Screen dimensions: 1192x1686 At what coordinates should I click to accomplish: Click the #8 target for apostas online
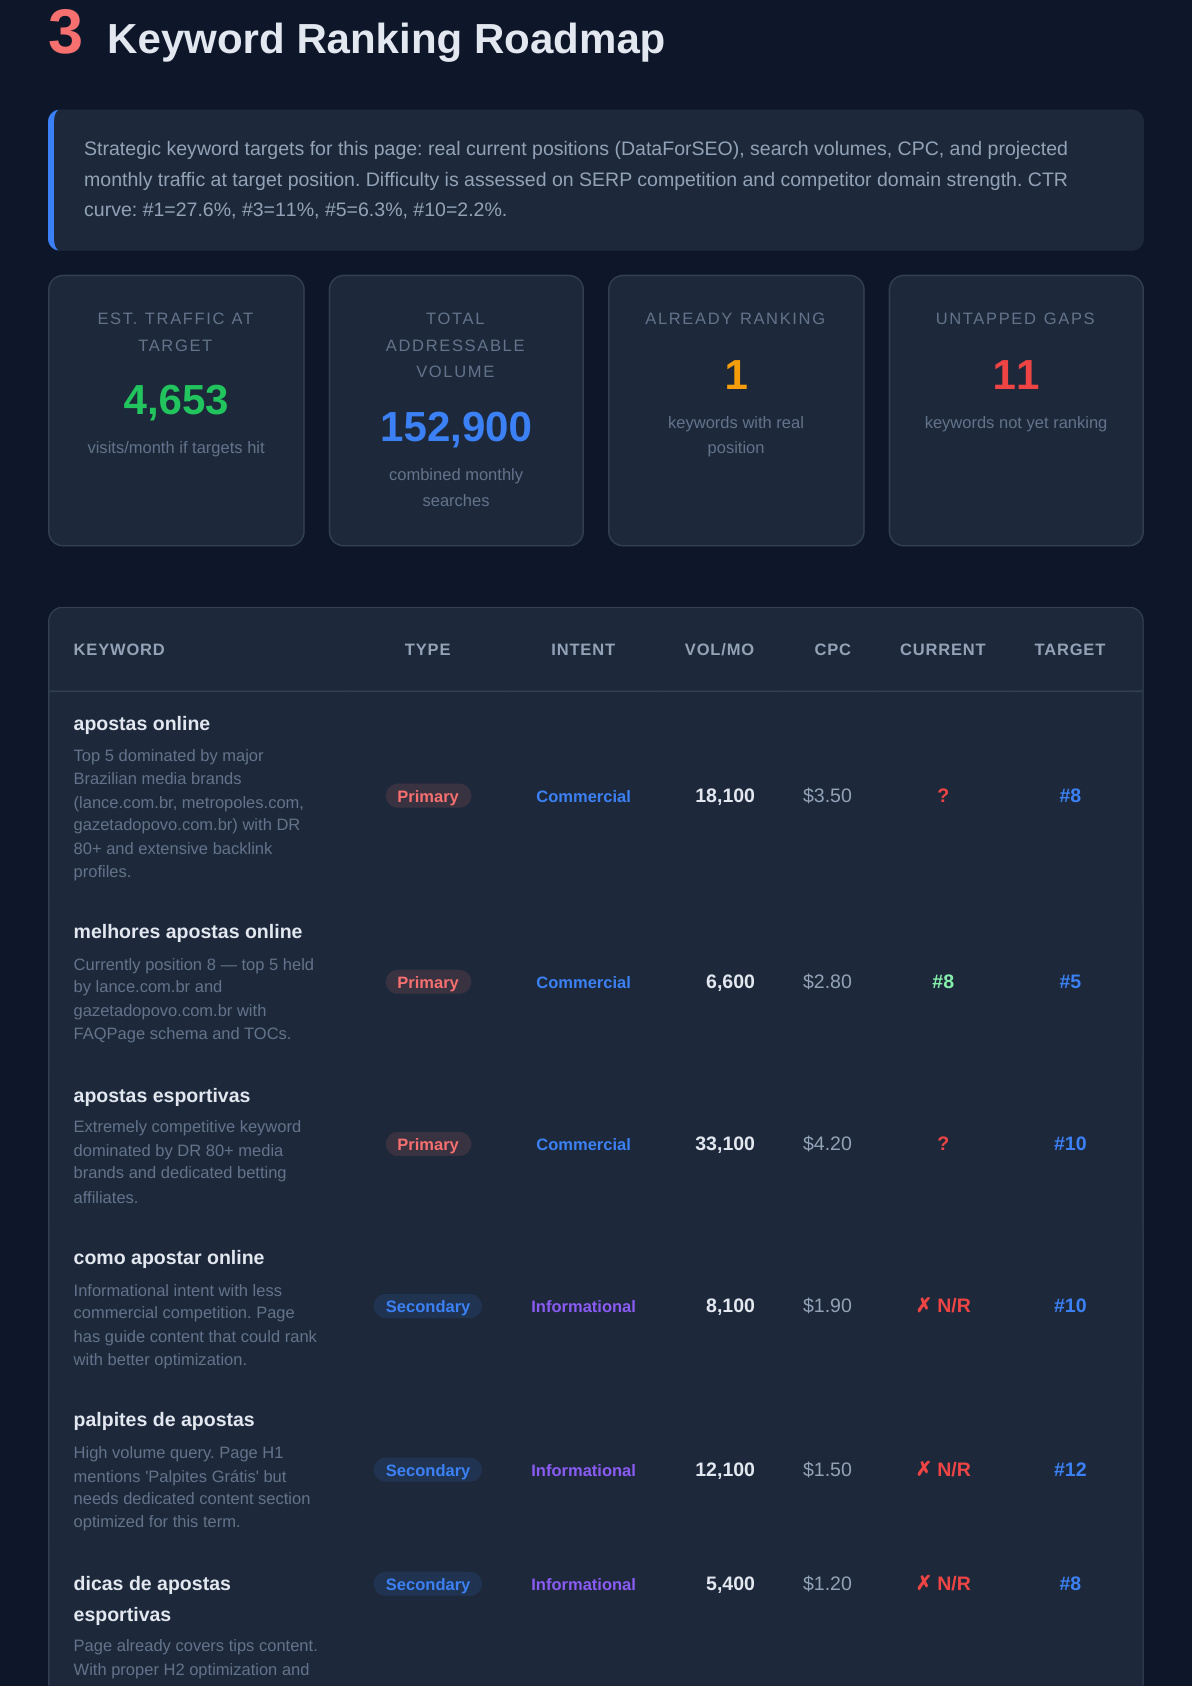[1070, 796]
